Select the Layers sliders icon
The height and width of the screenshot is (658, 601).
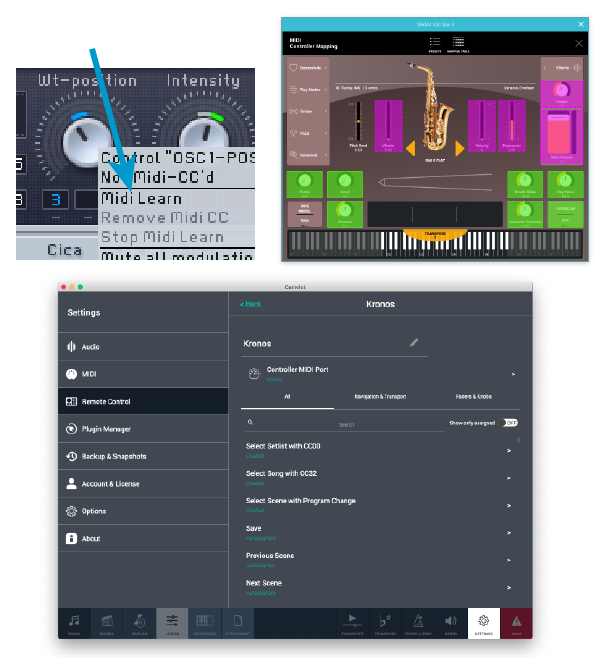(x=172, y=623)
